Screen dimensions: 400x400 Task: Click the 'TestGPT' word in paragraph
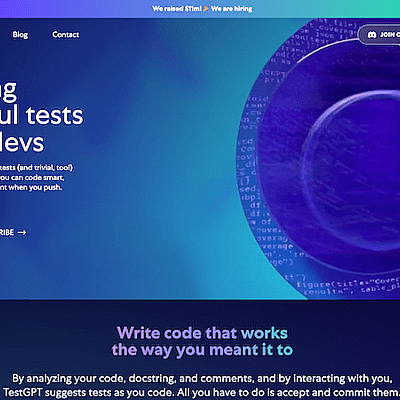(23, 392)
